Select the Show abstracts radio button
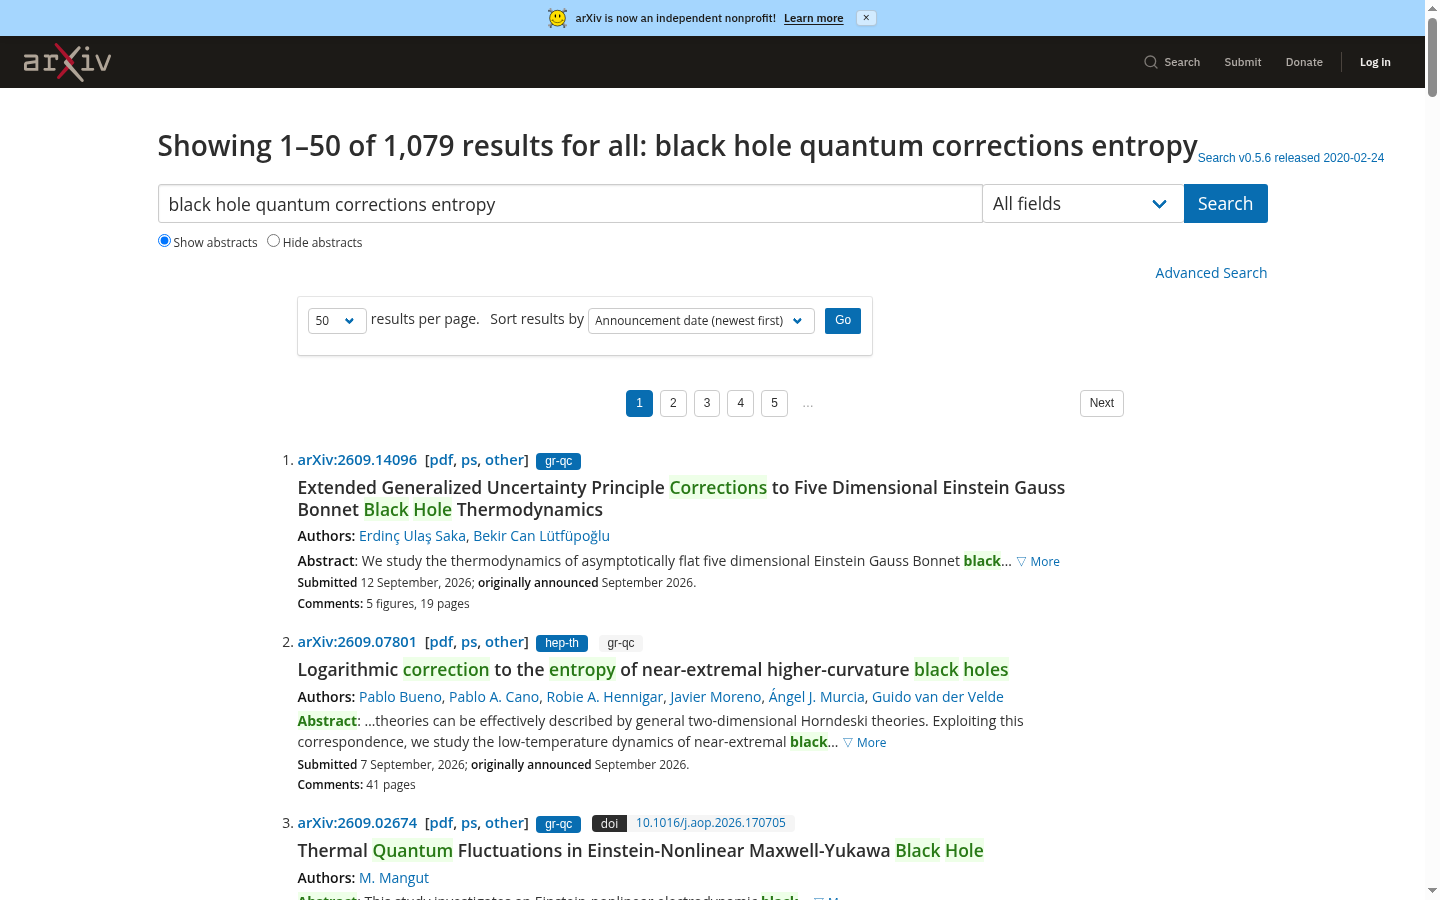This screenshot has height=900, width=1440. pos(164,241)
